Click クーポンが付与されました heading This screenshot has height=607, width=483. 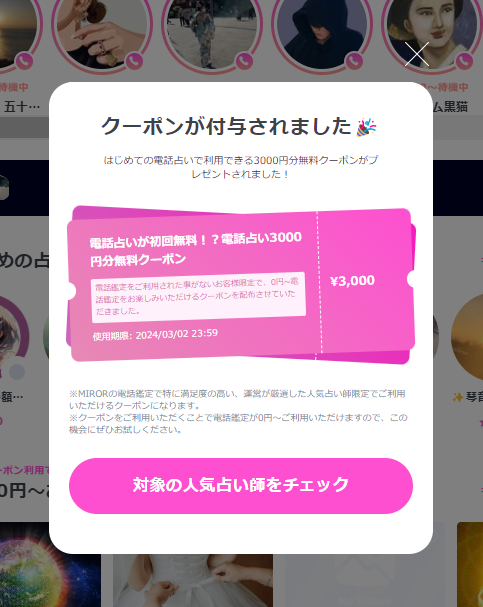pos(226,127)
